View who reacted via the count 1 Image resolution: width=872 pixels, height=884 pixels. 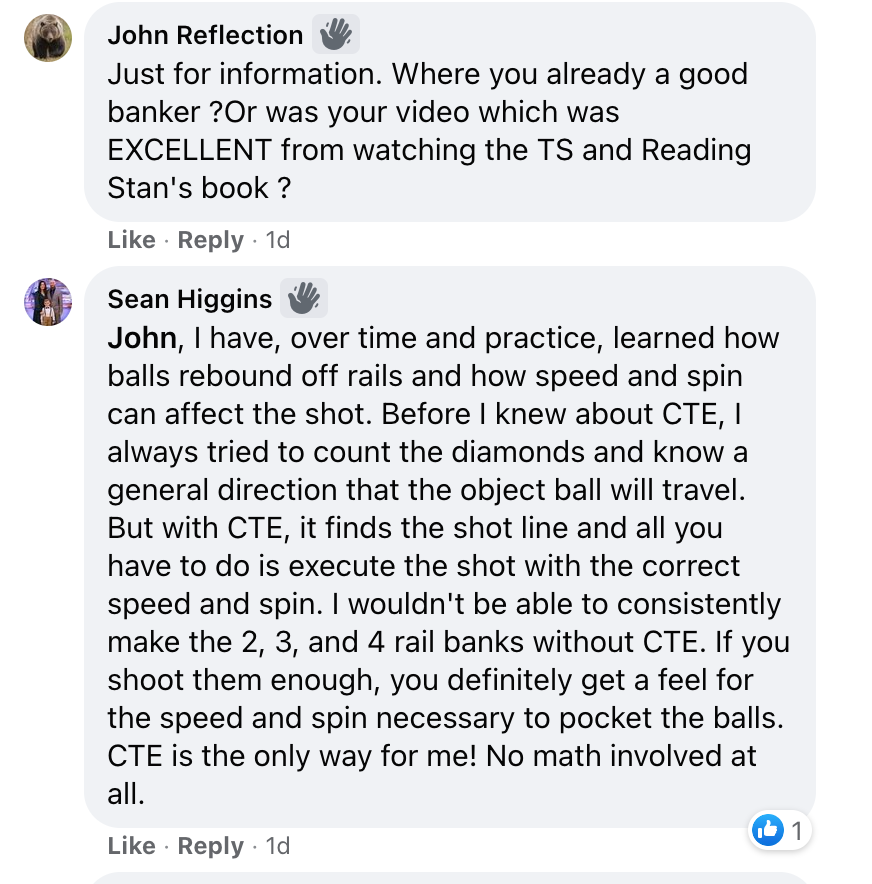[797, 829]
